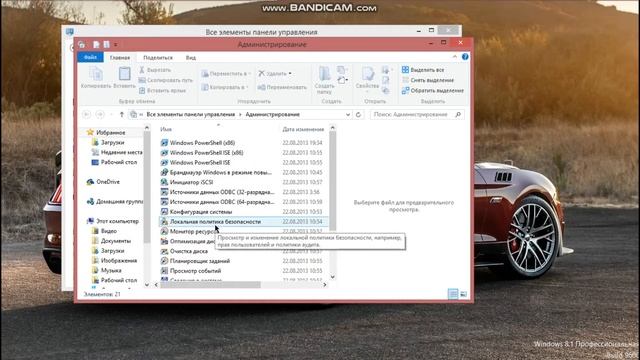Click the Дата изменения column header
The height and width of the screenshot is (360, 640).
(303, 129)
